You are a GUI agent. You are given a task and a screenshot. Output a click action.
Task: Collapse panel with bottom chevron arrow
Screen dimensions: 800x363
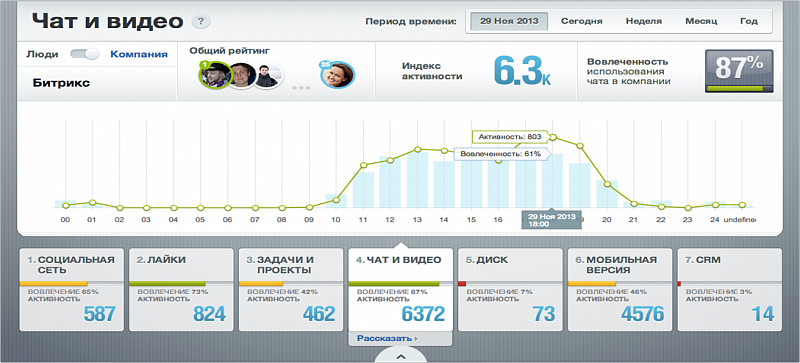point(401,356)
